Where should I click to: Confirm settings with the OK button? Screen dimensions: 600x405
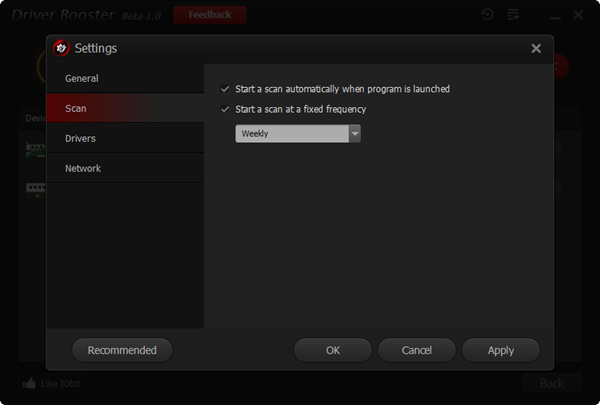[x=333, y=350]
